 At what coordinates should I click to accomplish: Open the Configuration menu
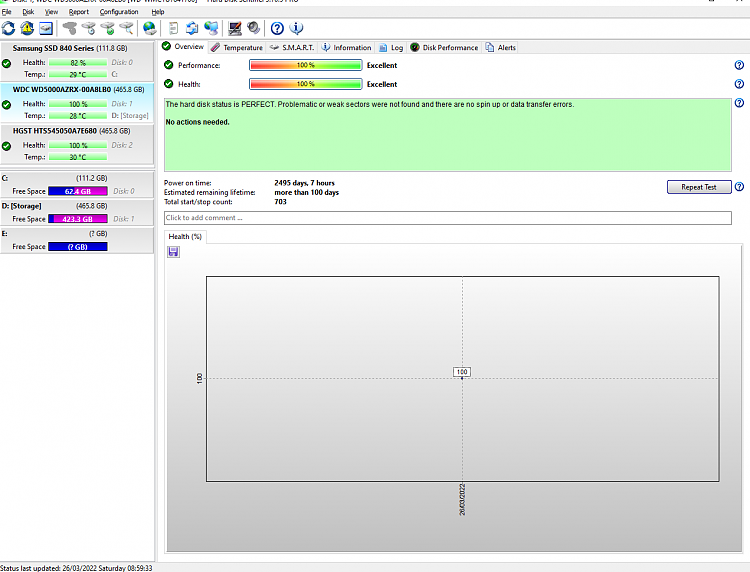tap(119, 12)
